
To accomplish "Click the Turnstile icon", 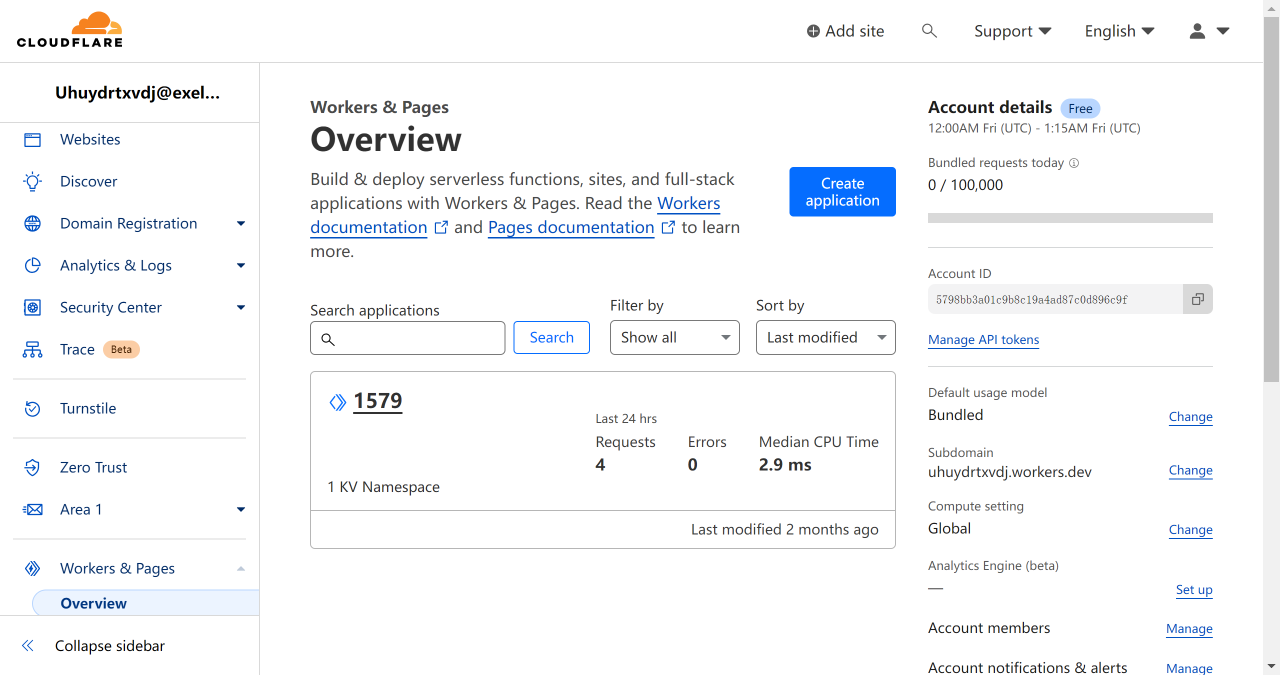I will (x=33, y=409).
